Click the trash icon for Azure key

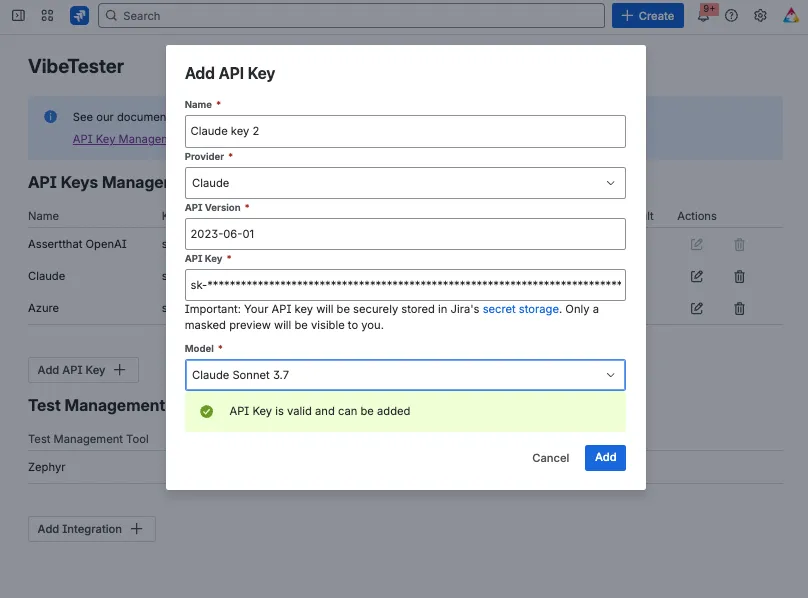(739, 308)
